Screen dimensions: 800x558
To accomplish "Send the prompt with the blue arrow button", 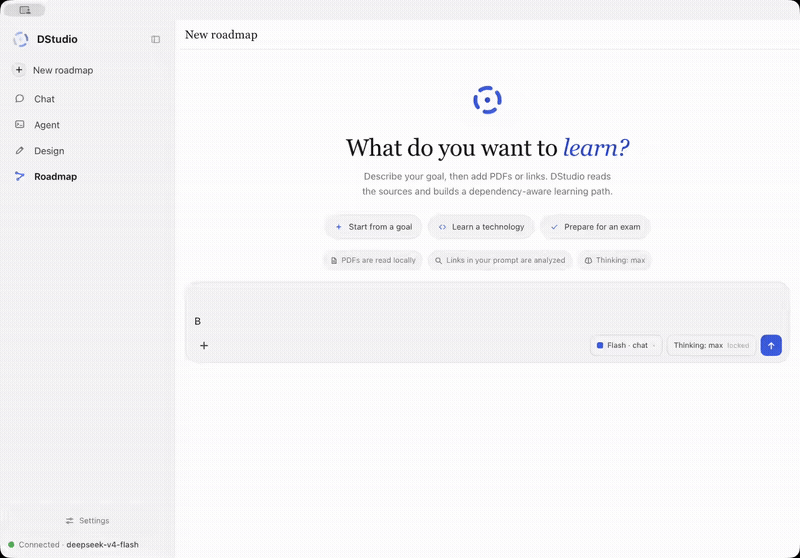I will click(x=771, y=345).
